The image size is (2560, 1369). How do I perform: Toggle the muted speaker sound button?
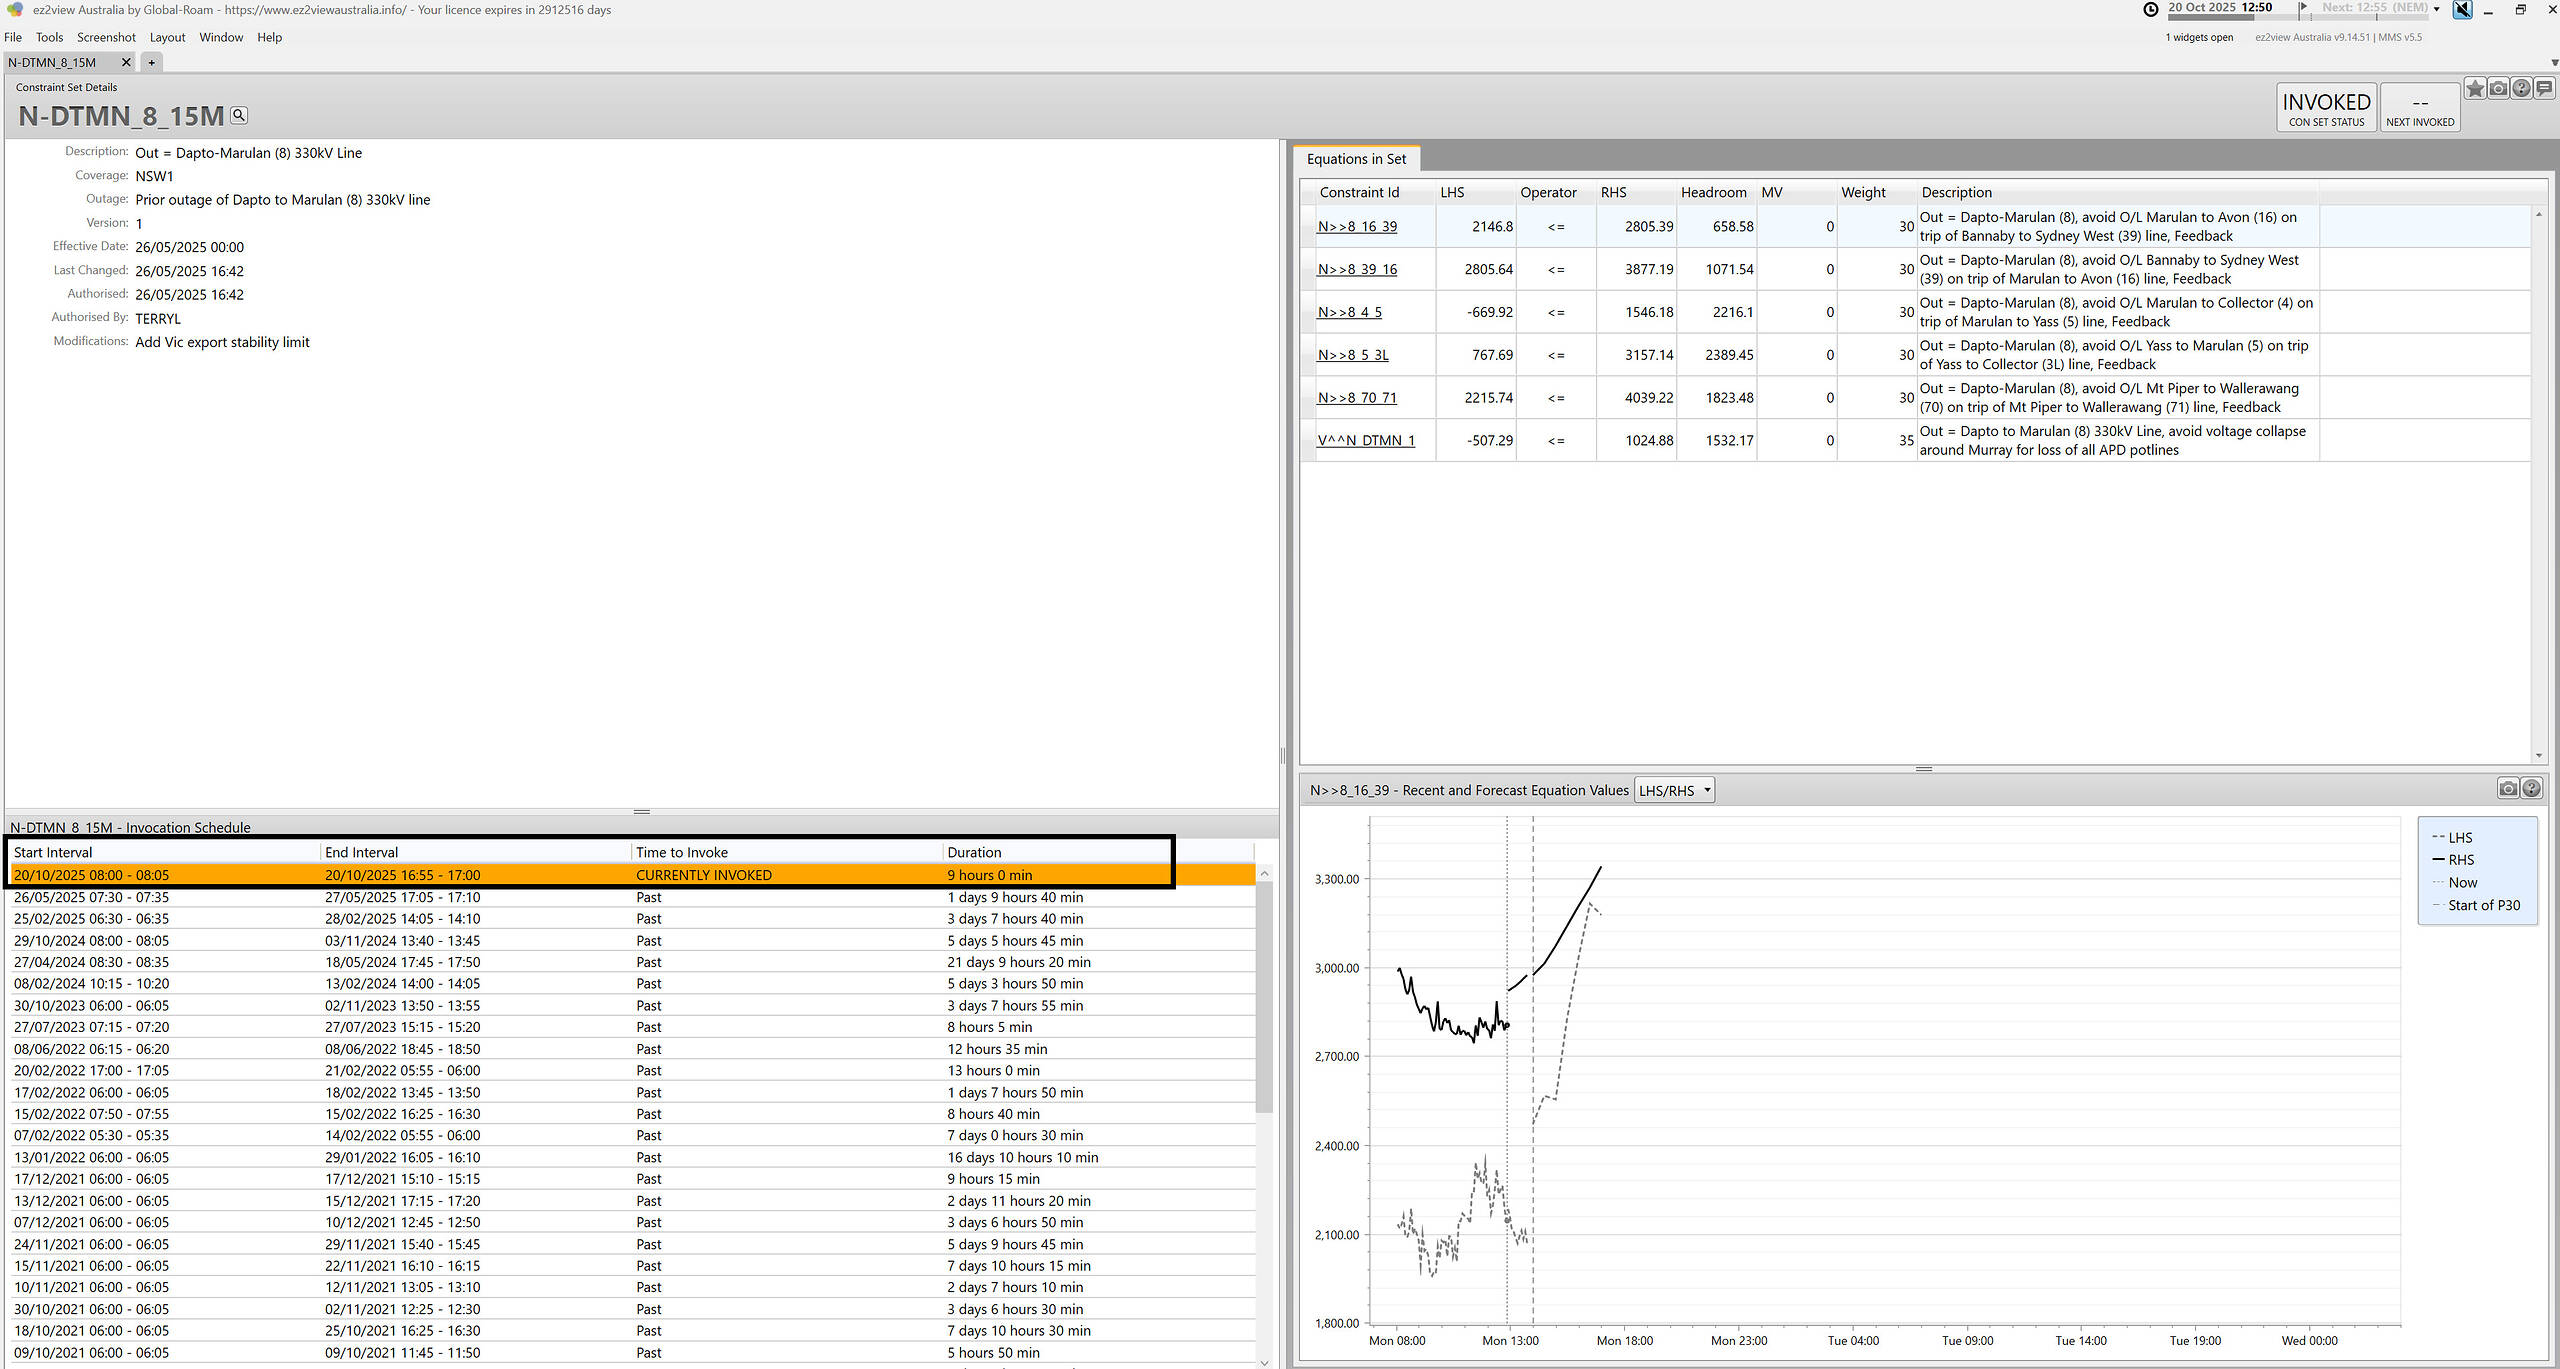tap(2462, 9)
